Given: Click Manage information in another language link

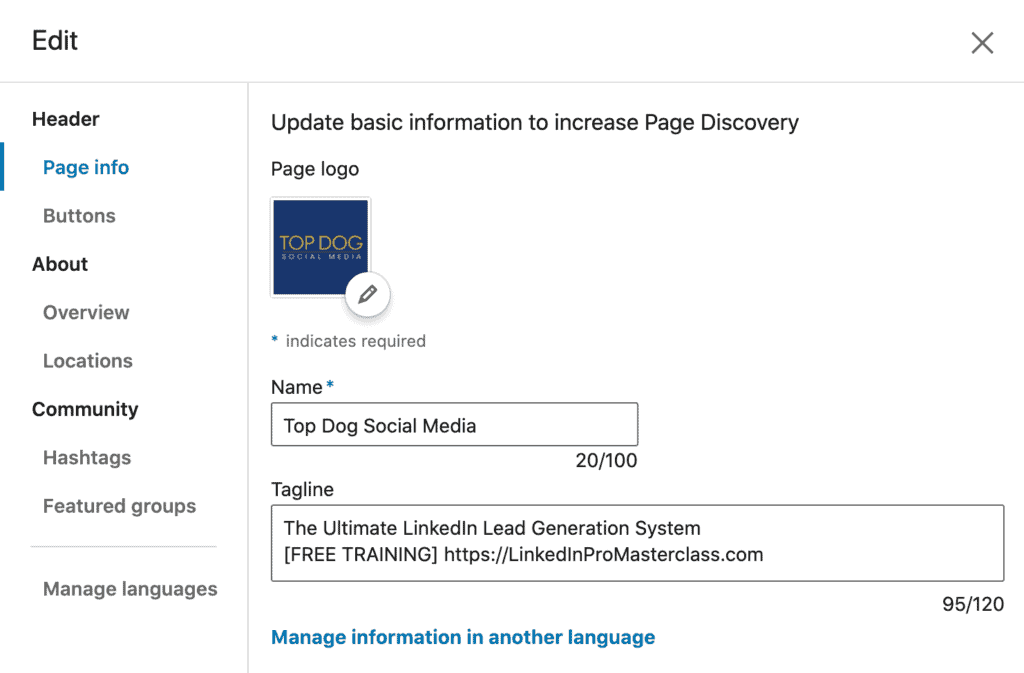Looking at the screenshot, I should [x=463, y=637].
